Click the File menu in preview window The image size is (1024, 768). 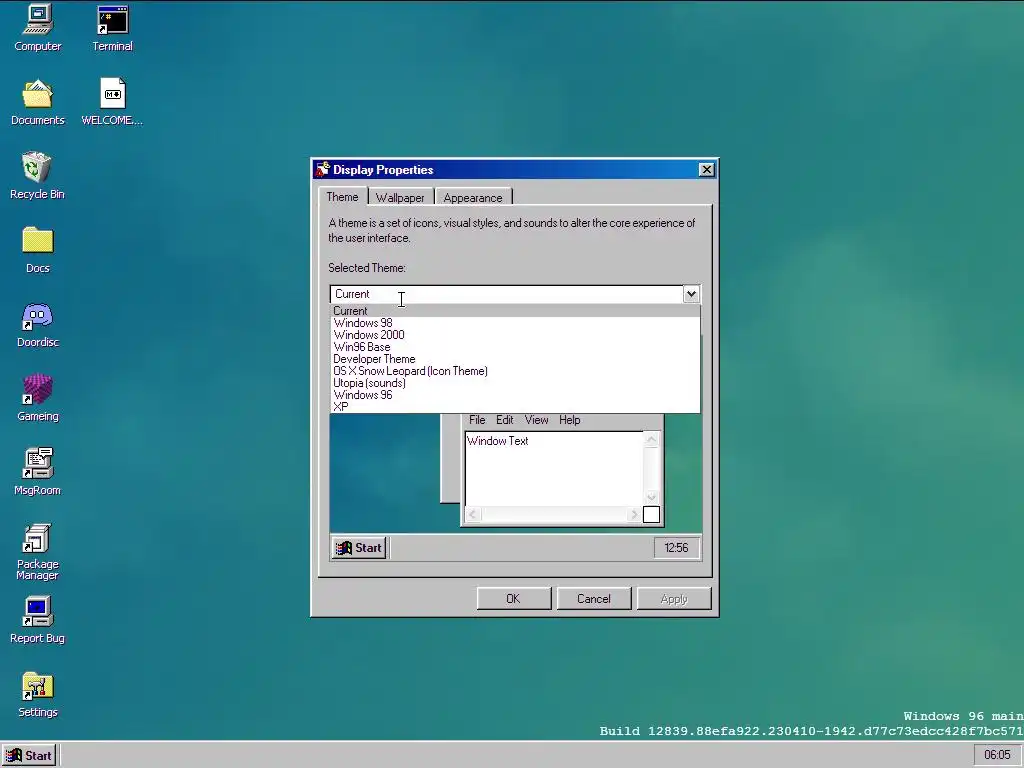click(x=477, y=420)
